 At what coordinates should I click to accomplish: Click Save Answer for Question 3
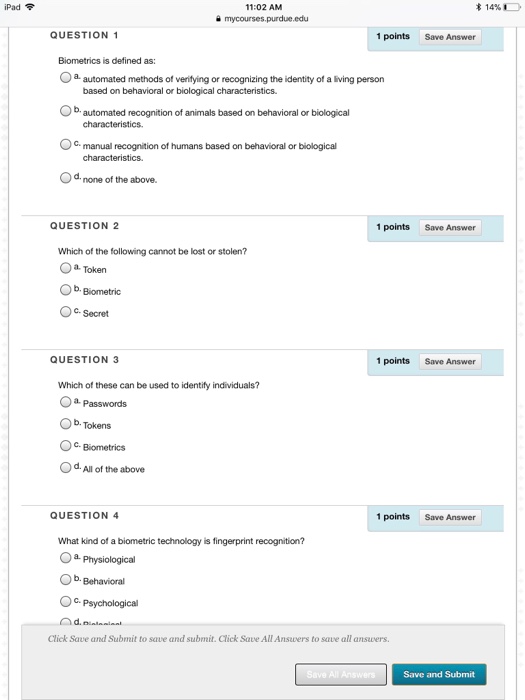450,362
